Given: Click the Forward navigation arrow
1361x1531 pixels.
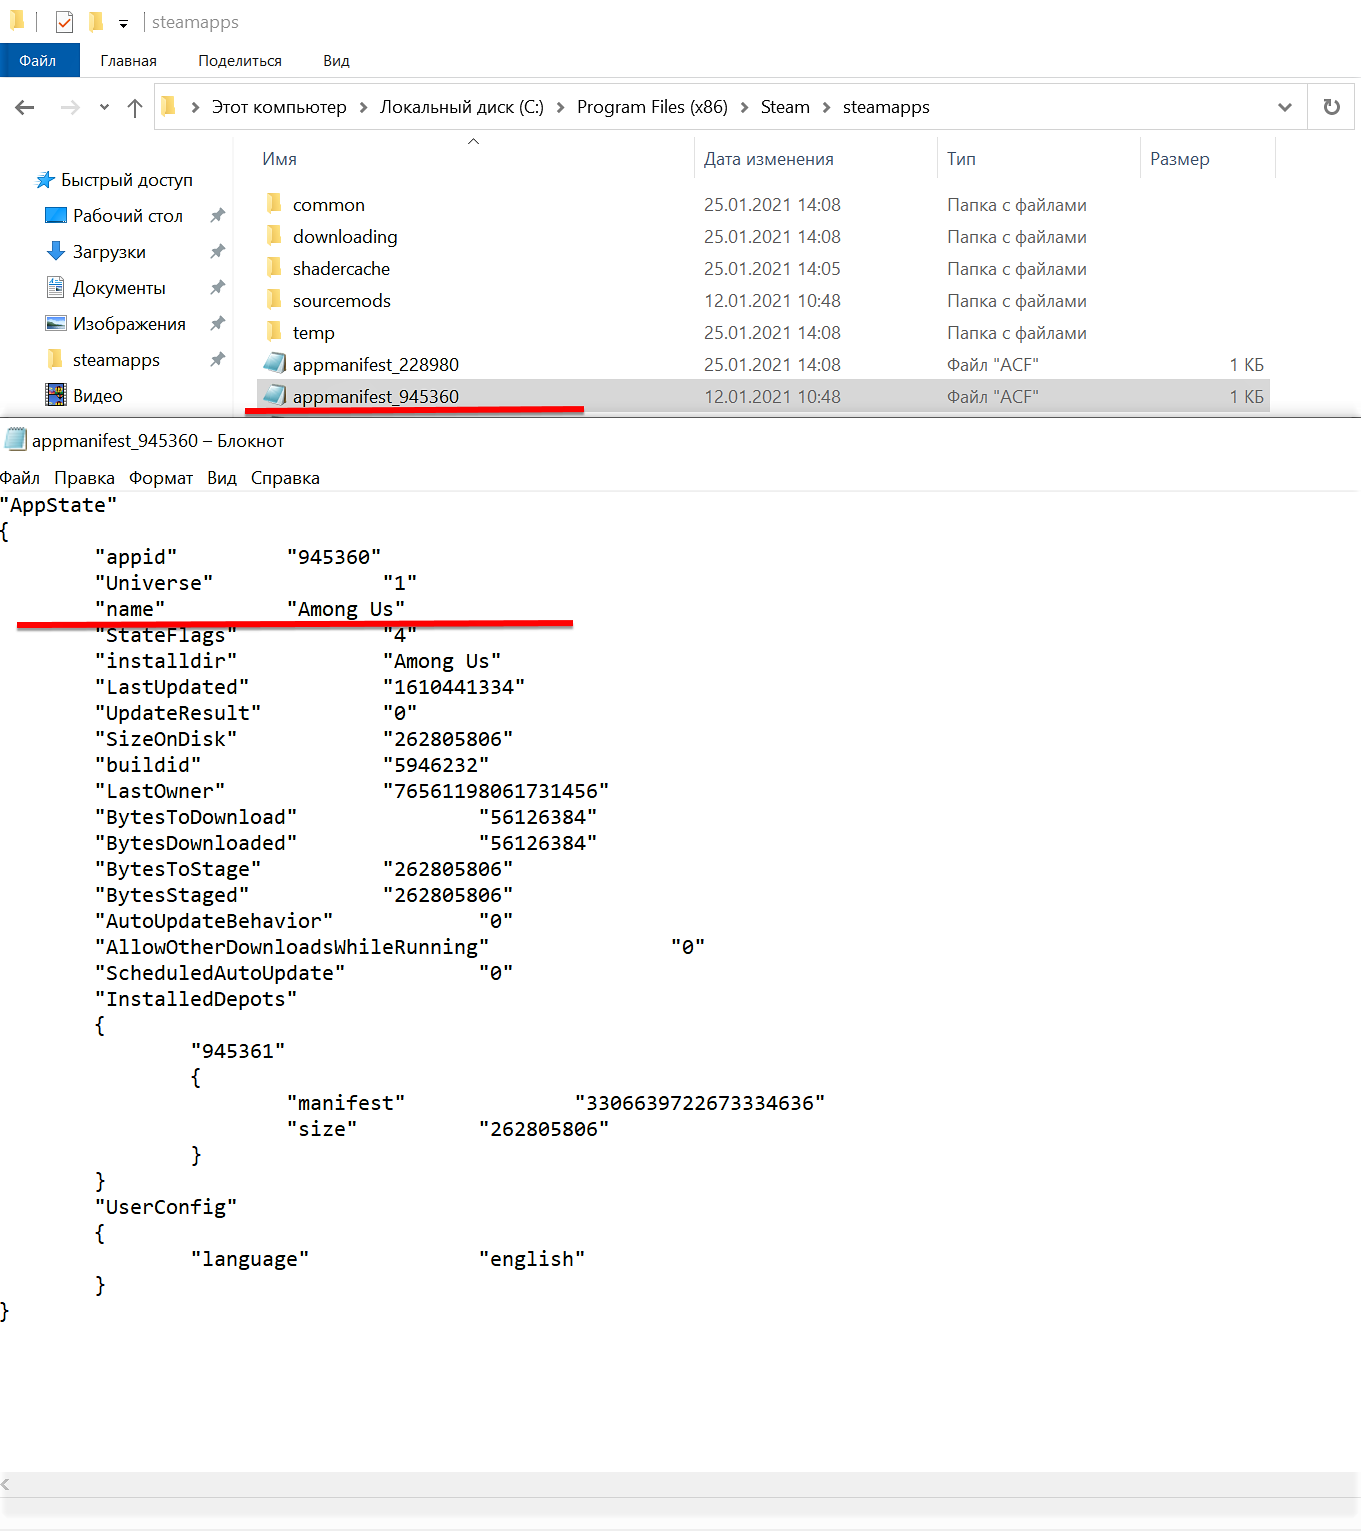Looking at the screenshot, I should (70, 107).
